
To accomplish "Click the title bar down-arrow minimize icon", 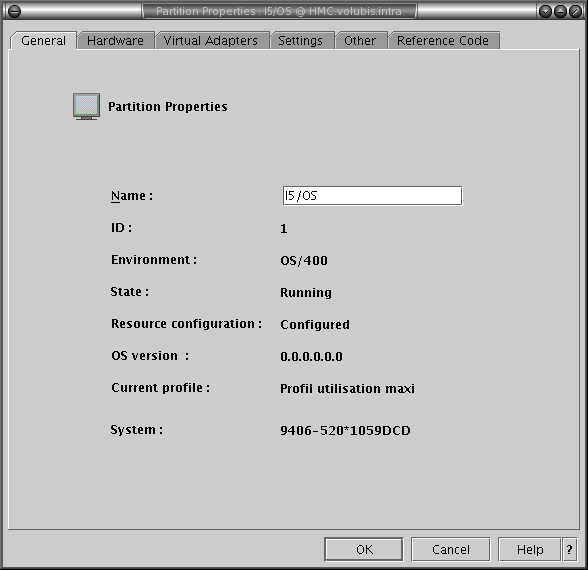I will [545, 12].
